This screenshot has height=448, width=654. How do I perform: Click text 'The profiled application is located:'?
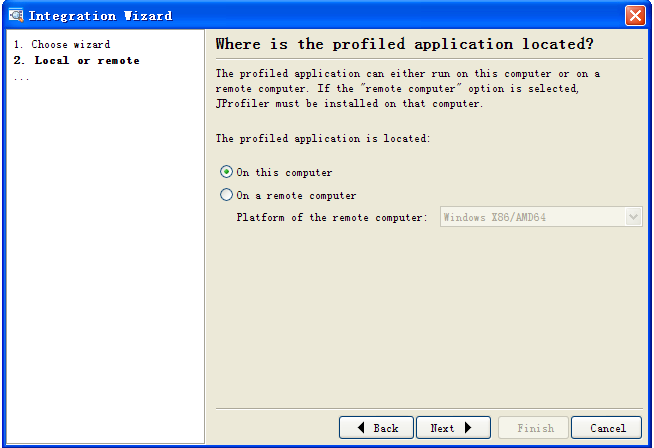click(322, 138)
